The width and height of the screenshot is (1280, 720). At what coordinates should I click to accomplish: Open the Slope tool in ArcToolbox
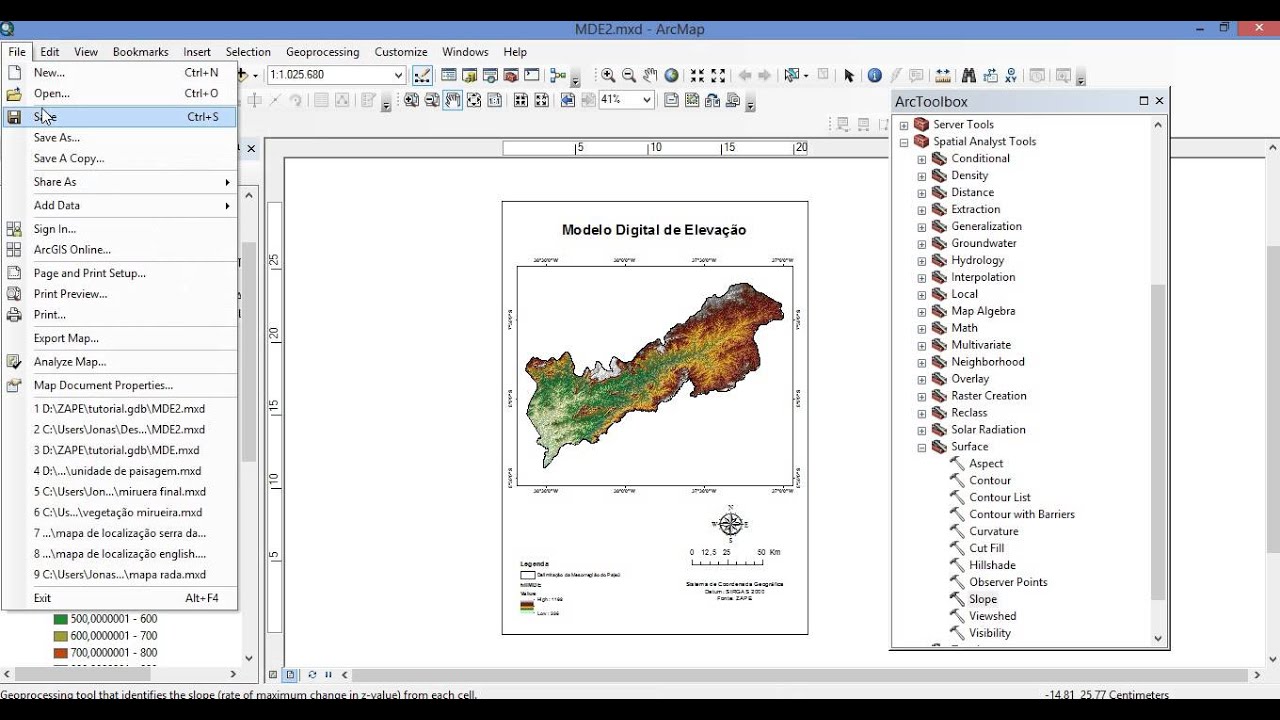point(982,599)
